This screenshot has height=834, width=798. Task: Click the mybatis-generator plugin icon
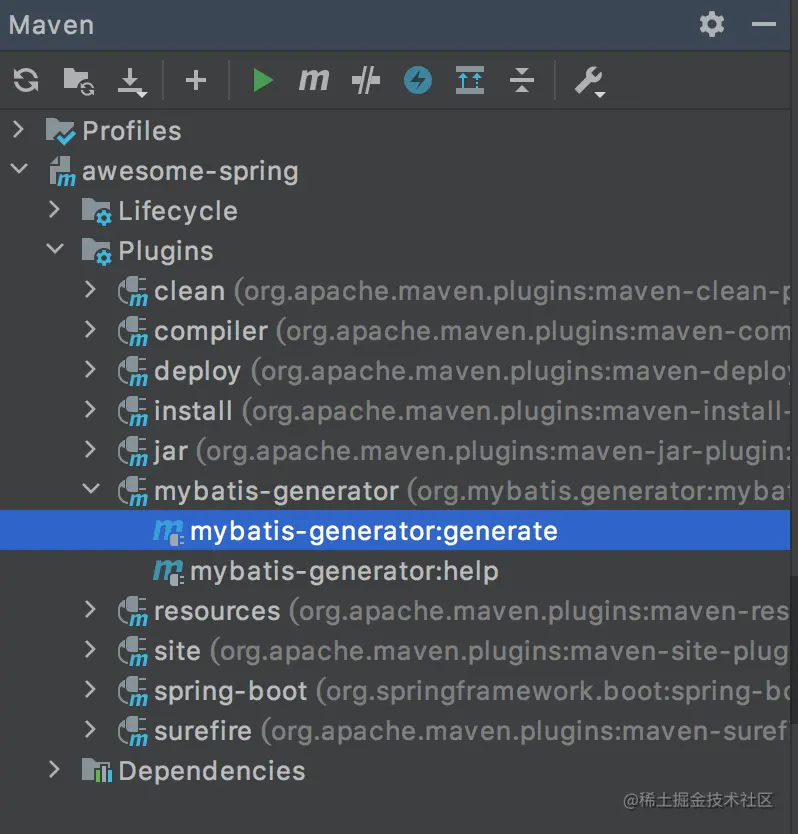point(132,491)
